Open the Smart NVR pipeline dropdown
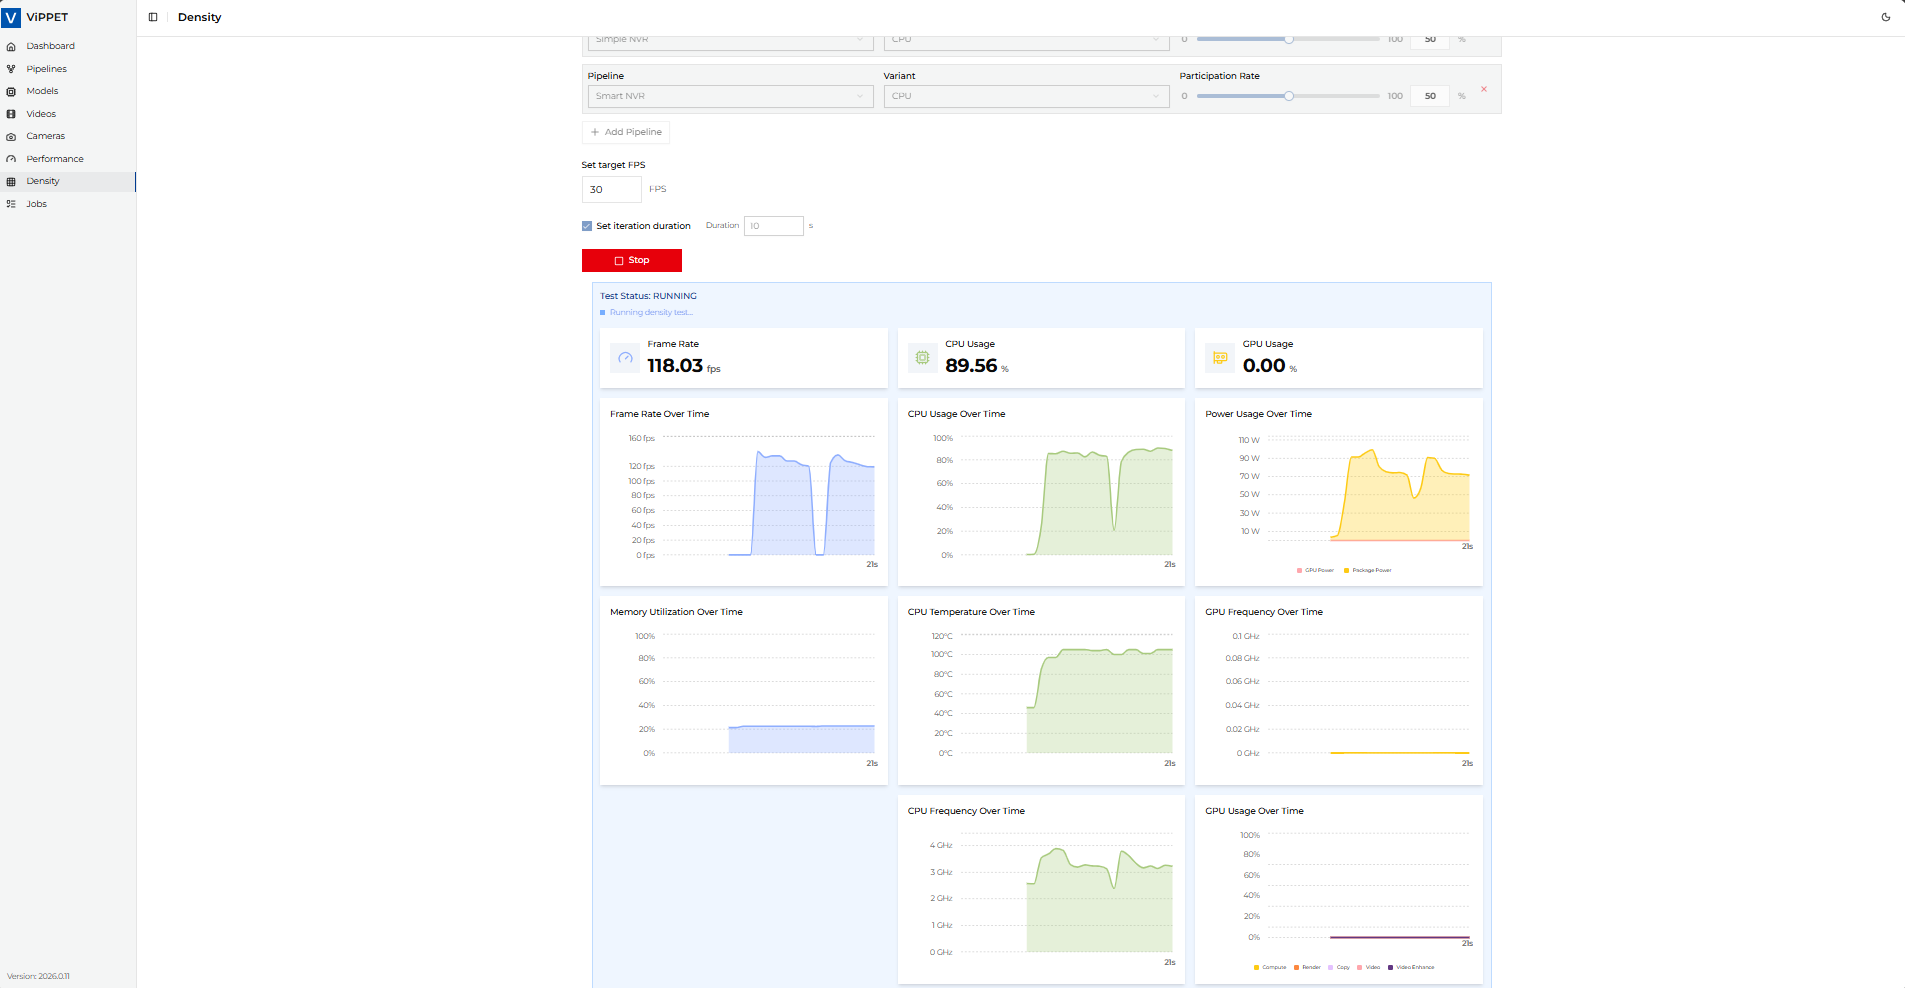 [x=728, y=96]
